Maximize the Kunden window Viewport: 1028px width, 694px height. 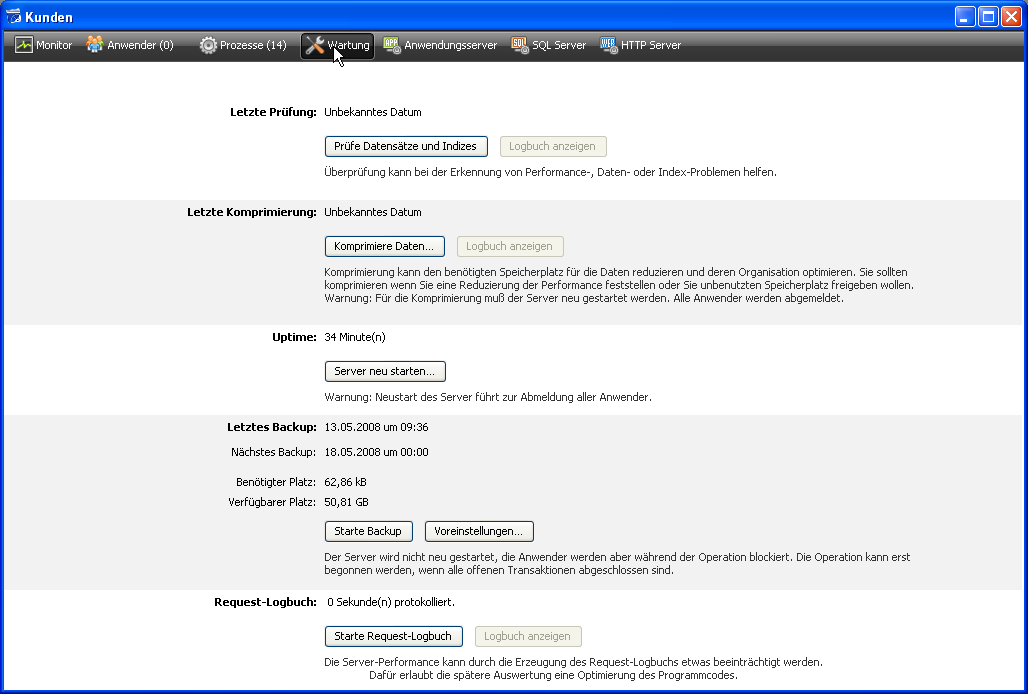coord(988,17)
